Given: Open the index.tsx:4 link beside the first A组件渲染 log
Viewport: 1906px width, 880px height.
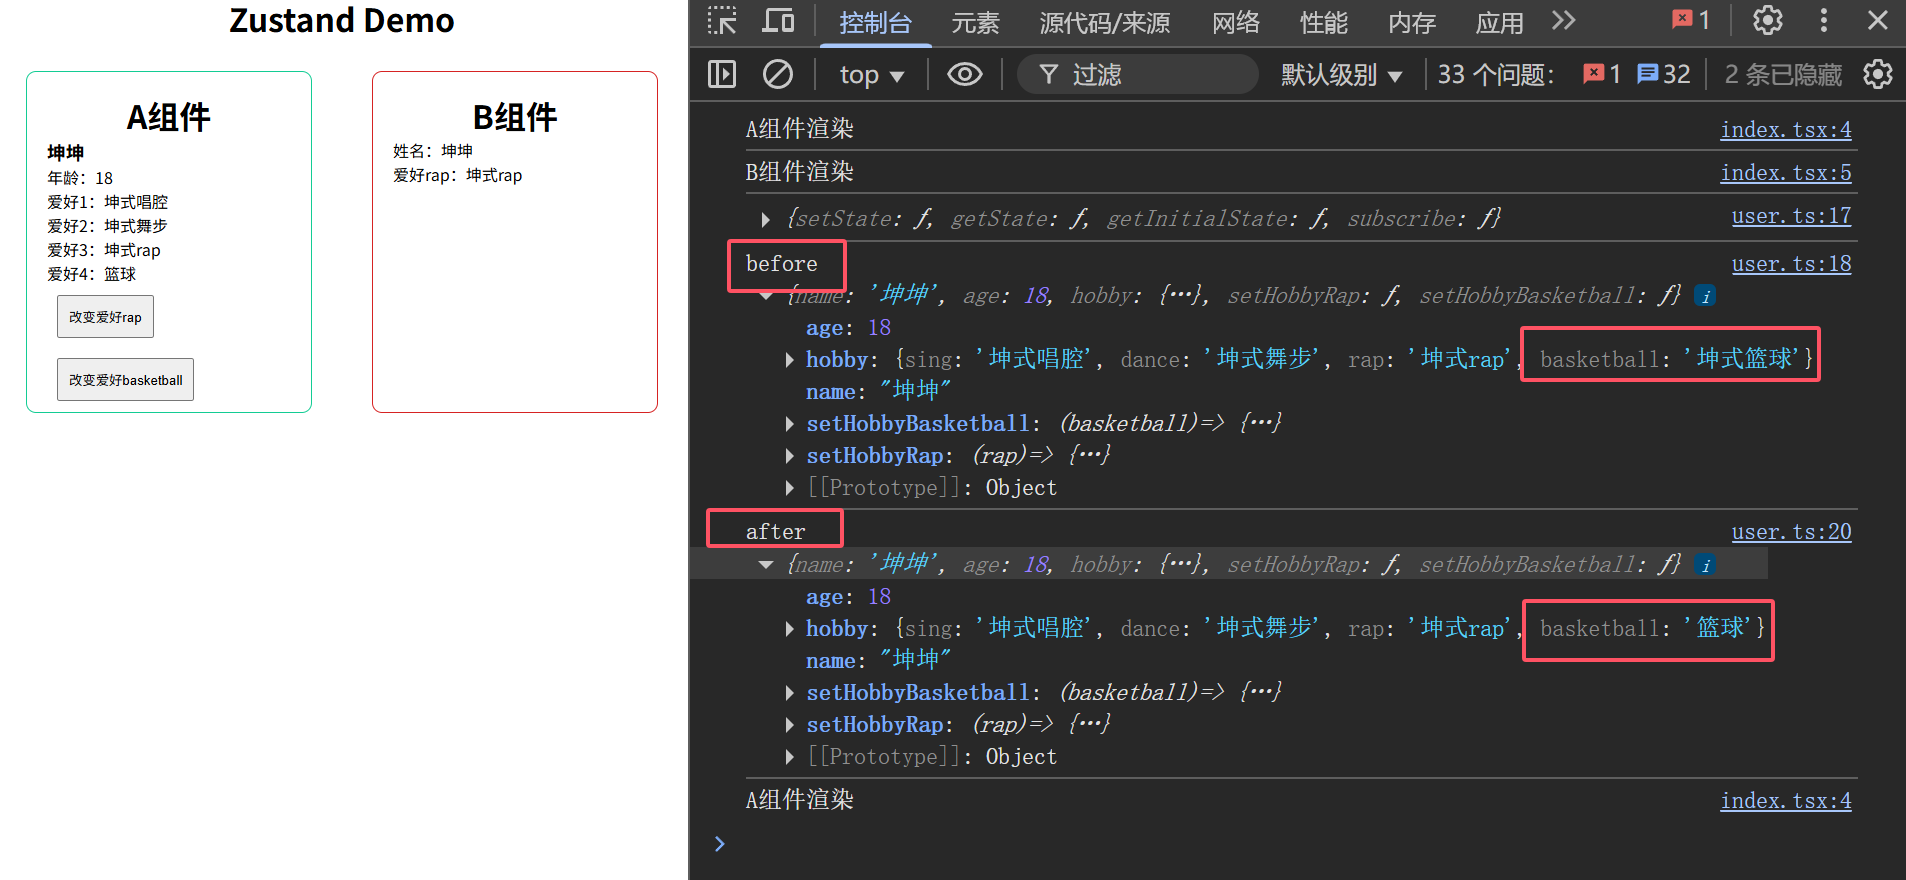Looking at the screenshot, I should [x=1785, y=130].
